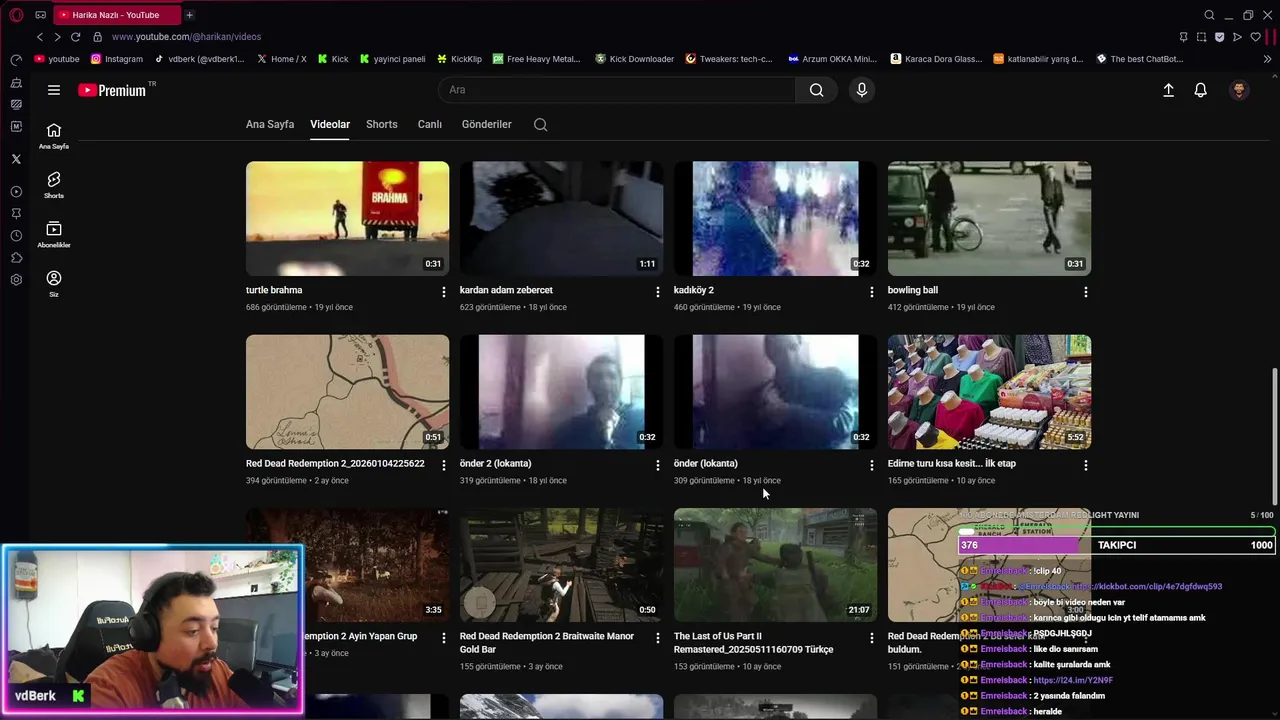Go to YouTube Premium logo home

coord(113,90)
